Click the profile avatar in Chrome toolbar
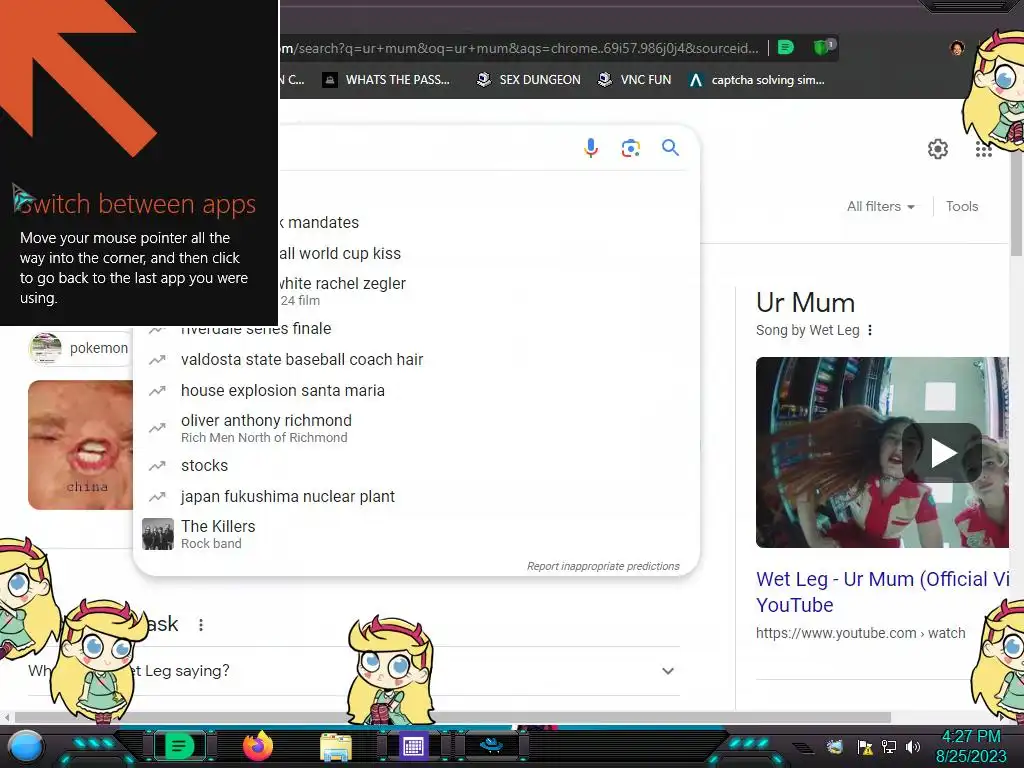Viewport: 1024px width, 768px height. [x=957, y=48]
